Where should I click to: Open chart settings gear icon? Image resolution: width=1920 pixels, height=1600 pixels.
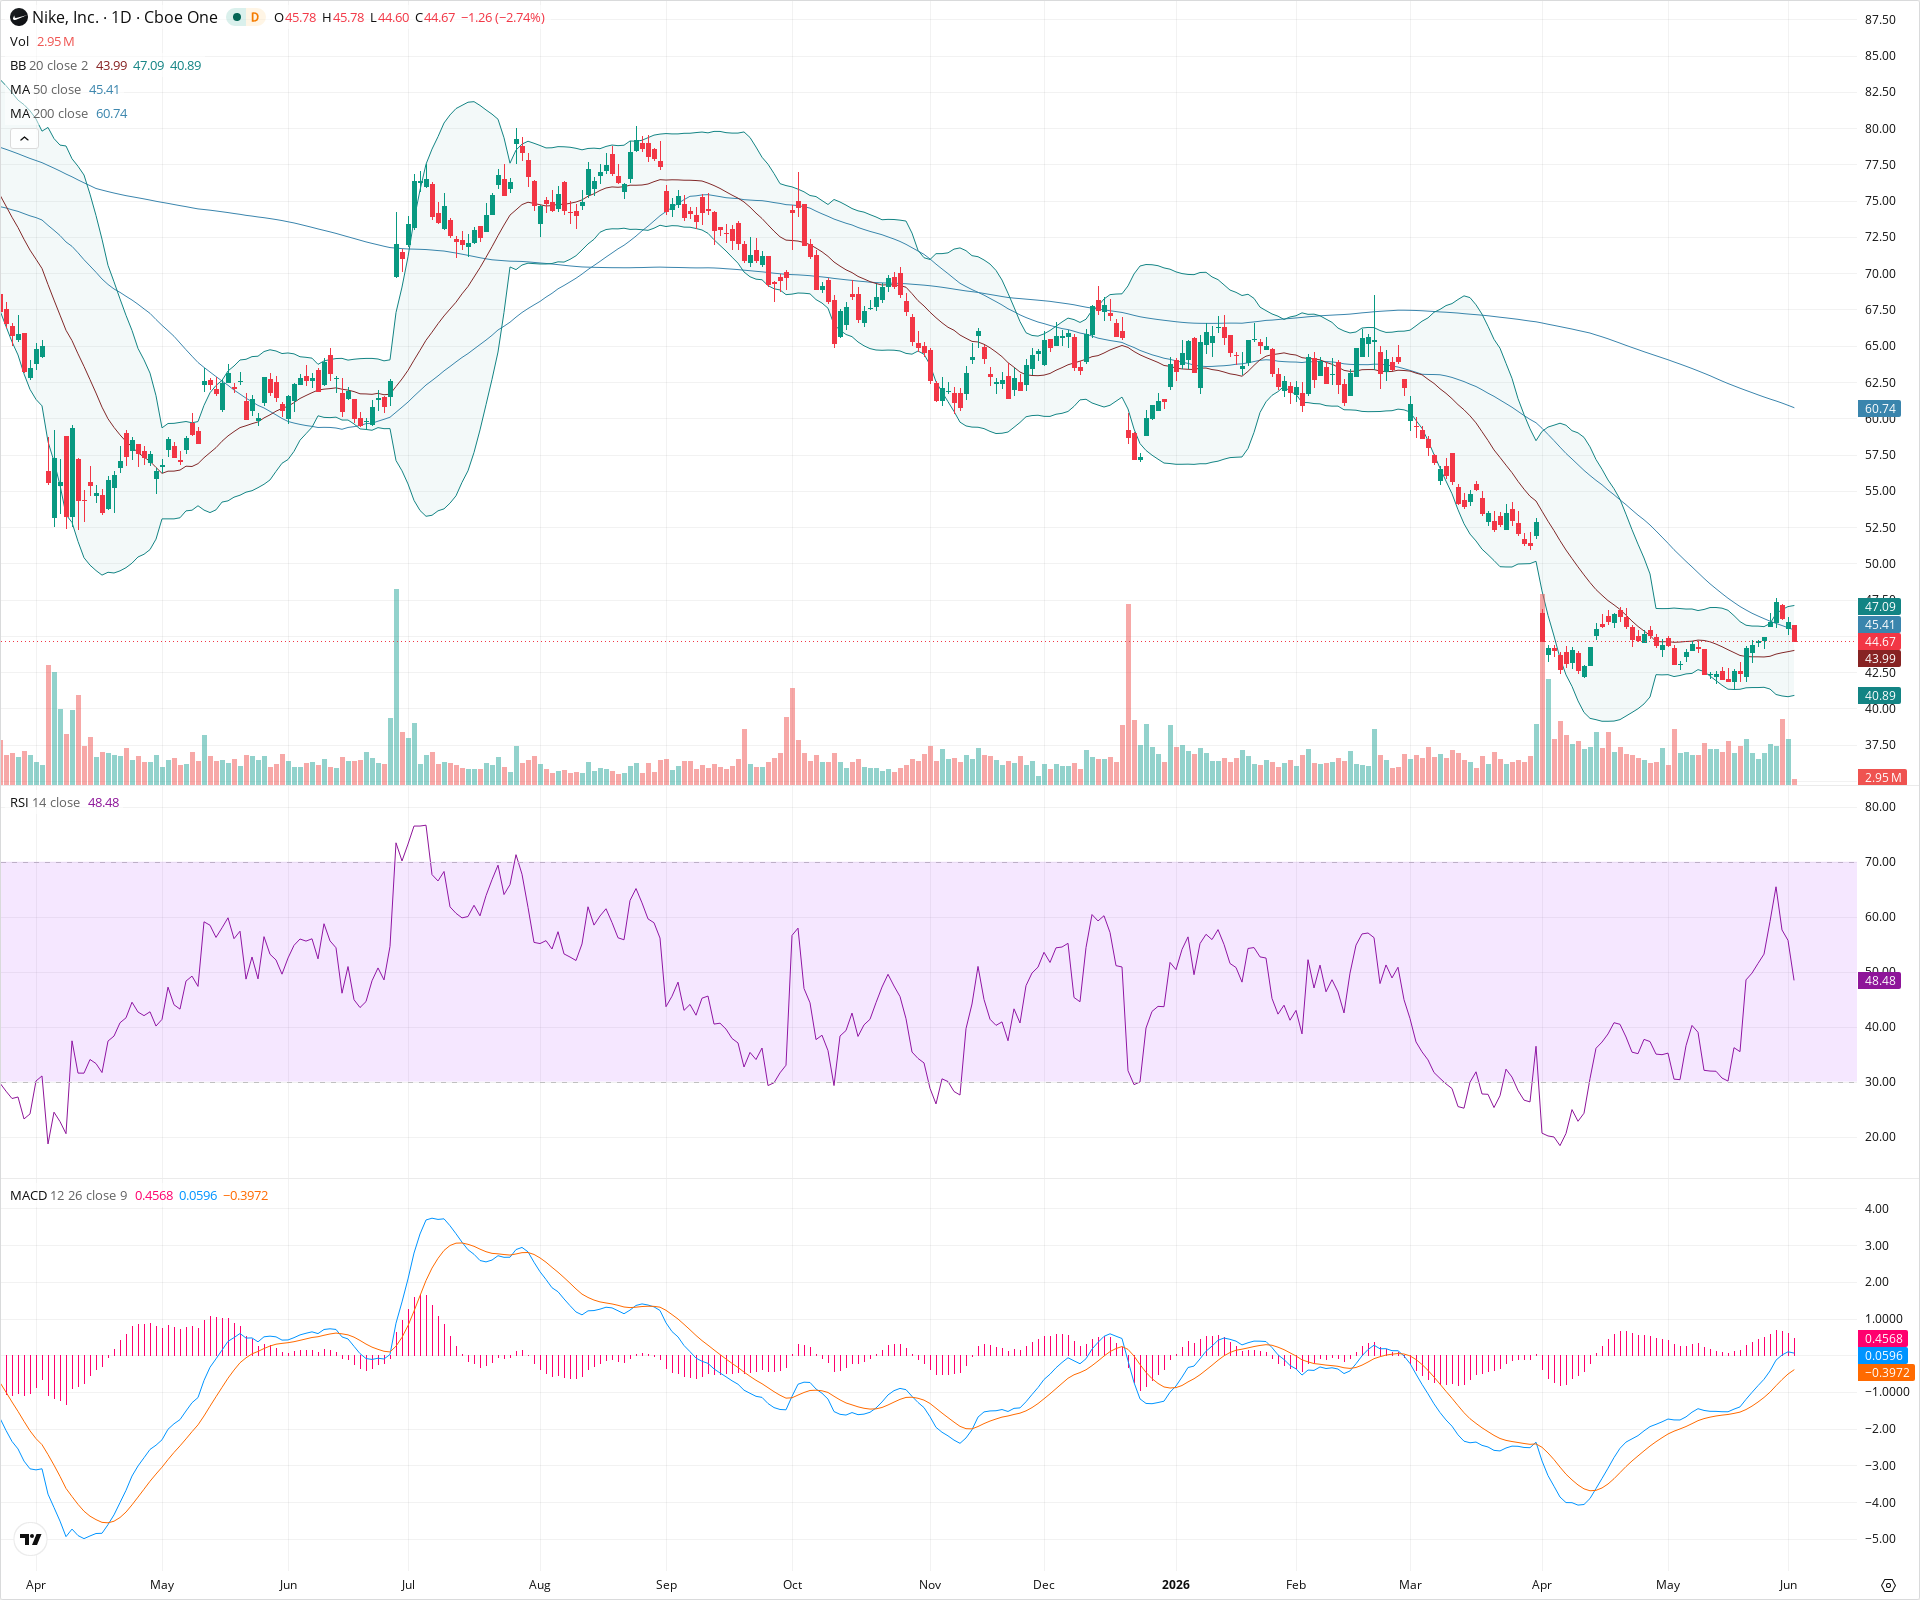point(1888,1585)
